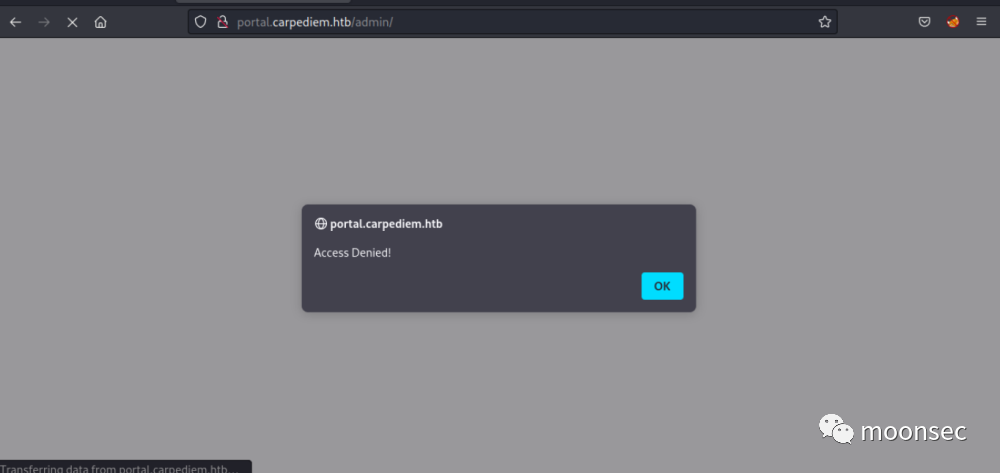Click the portal.carpediem.htb/admin/ address bar
The height and width of the screenshot is (473, 1000).
512,22
